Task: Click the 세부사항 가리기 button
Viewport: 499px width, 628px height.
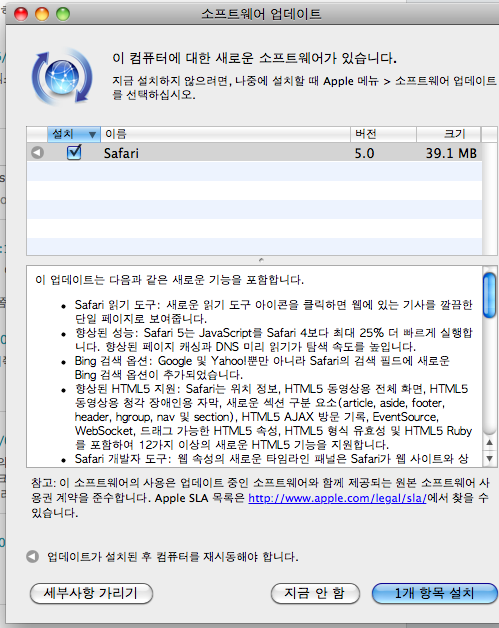Action: (91, 593)
